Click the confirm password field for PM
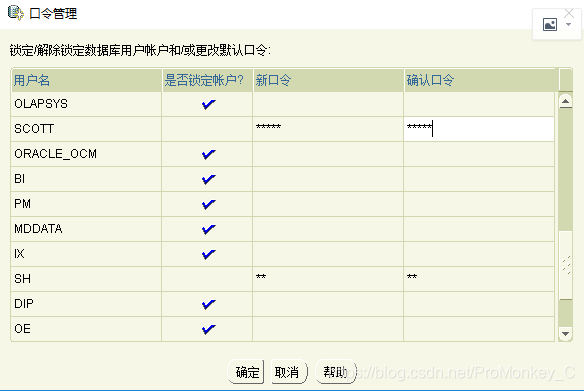 (479, 204)
